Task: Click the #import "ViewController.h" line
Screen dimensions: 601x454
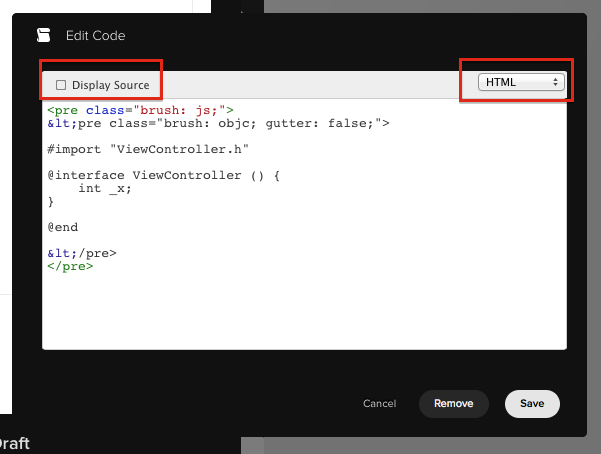Action: point(148,149)
